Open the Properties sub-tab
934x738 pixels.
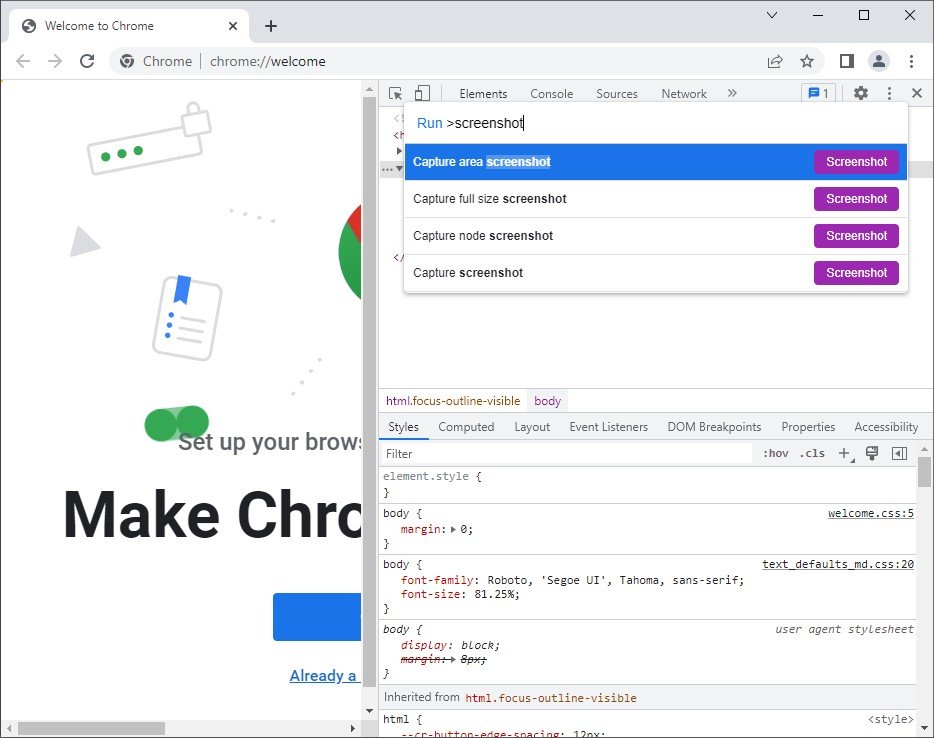(x=808, y=427)
